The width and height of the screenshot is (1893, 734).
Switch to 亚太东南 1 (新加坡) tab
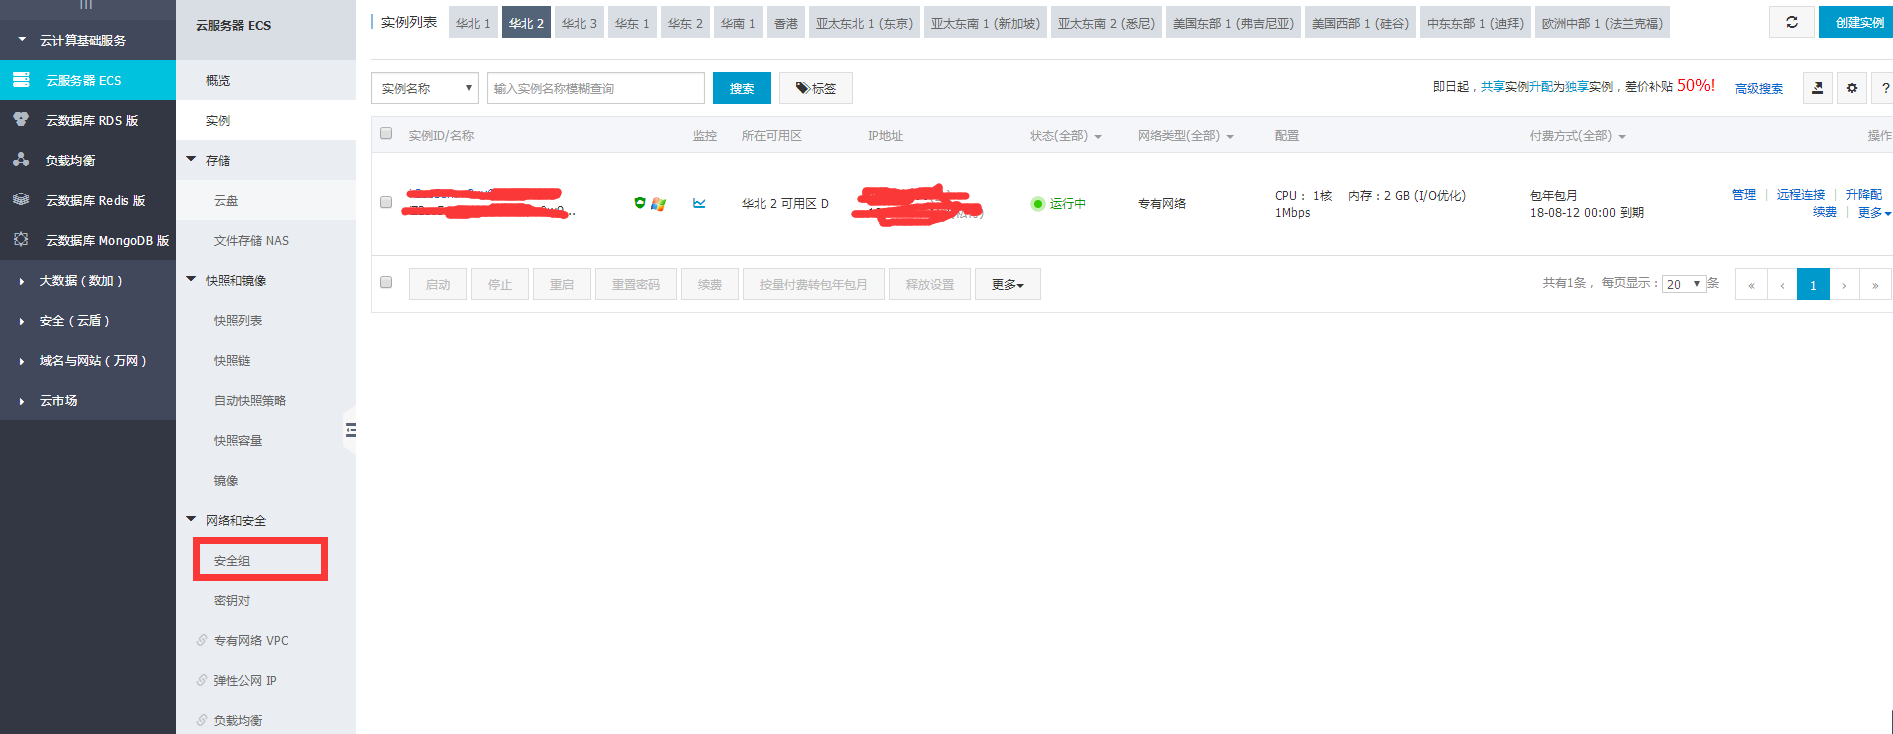click(x=985, y=23)
